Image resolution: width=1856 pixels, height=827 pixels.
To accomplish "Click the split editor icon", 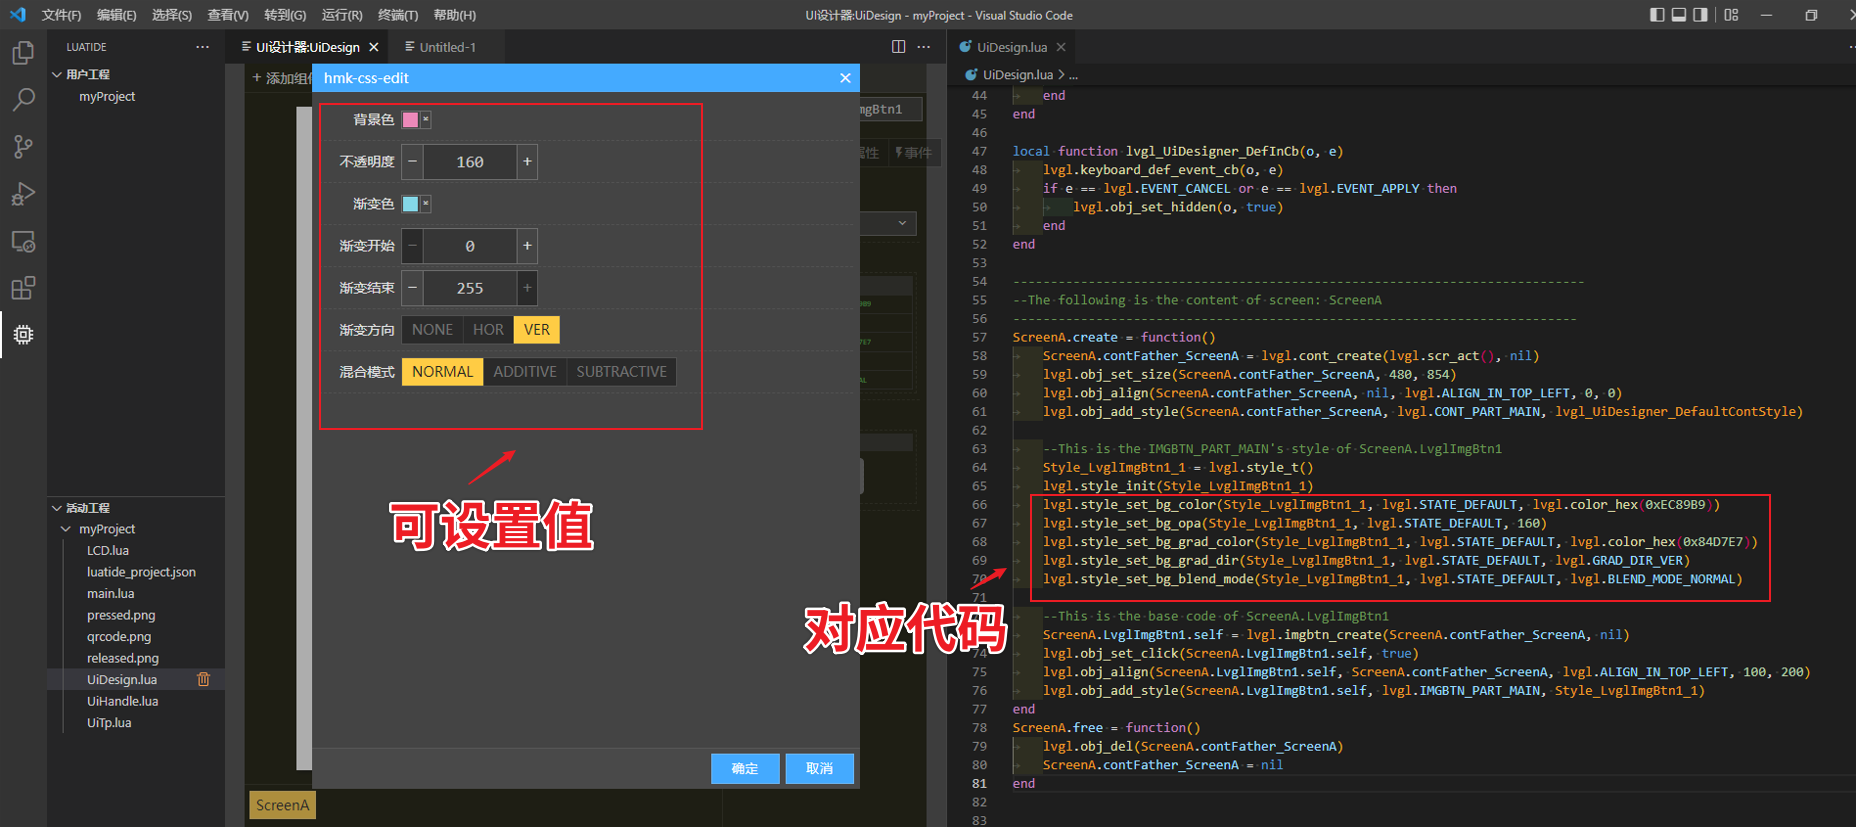I will tap(898, 47).
